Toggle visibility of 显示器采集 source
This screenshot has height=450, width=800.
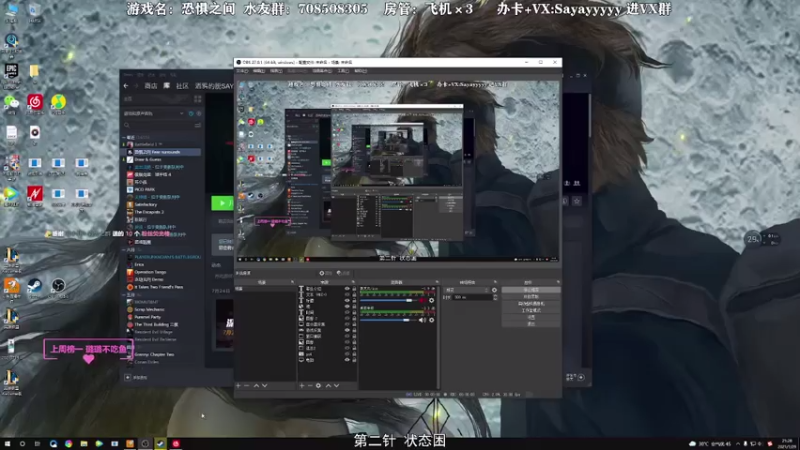click(347, 324)
